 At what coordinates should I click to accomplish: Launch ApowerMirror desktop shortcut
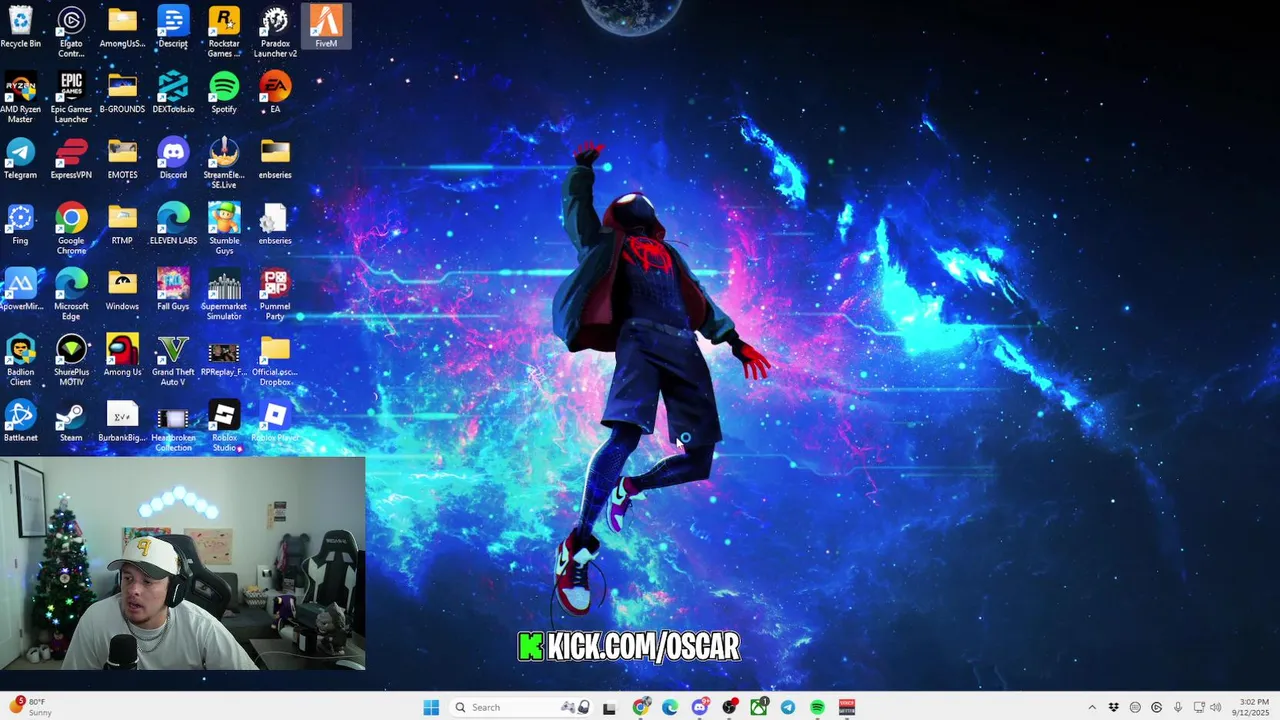pos(21,290)
